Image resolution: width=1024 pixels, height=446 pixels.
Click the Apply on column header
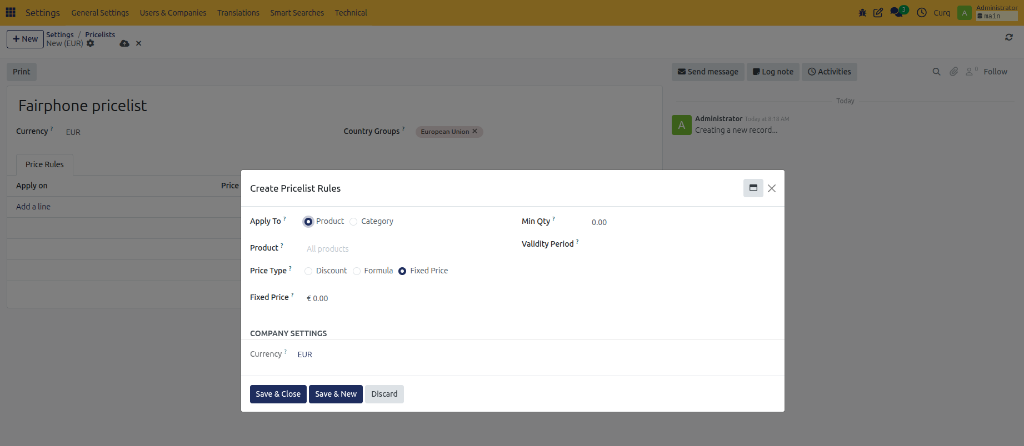click(x=31, y=186)
